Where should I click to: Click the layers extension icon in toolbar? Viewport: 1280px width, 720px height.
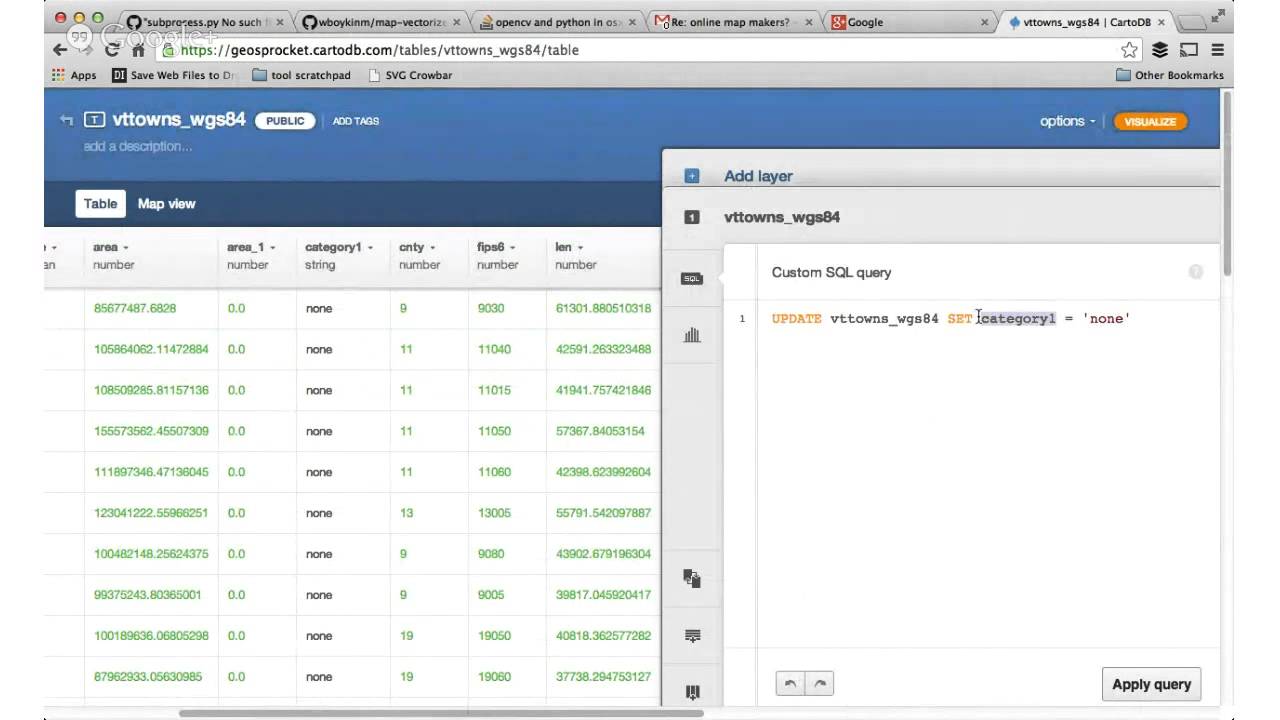tap(1160, 50)
